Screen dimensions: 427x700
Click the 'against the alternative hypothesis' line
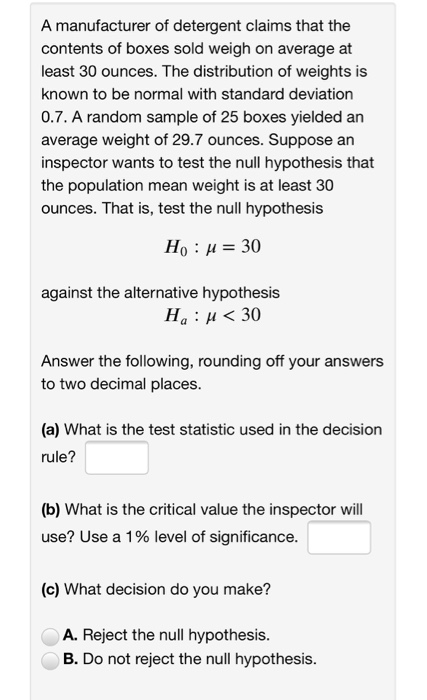tap(160, 293)
